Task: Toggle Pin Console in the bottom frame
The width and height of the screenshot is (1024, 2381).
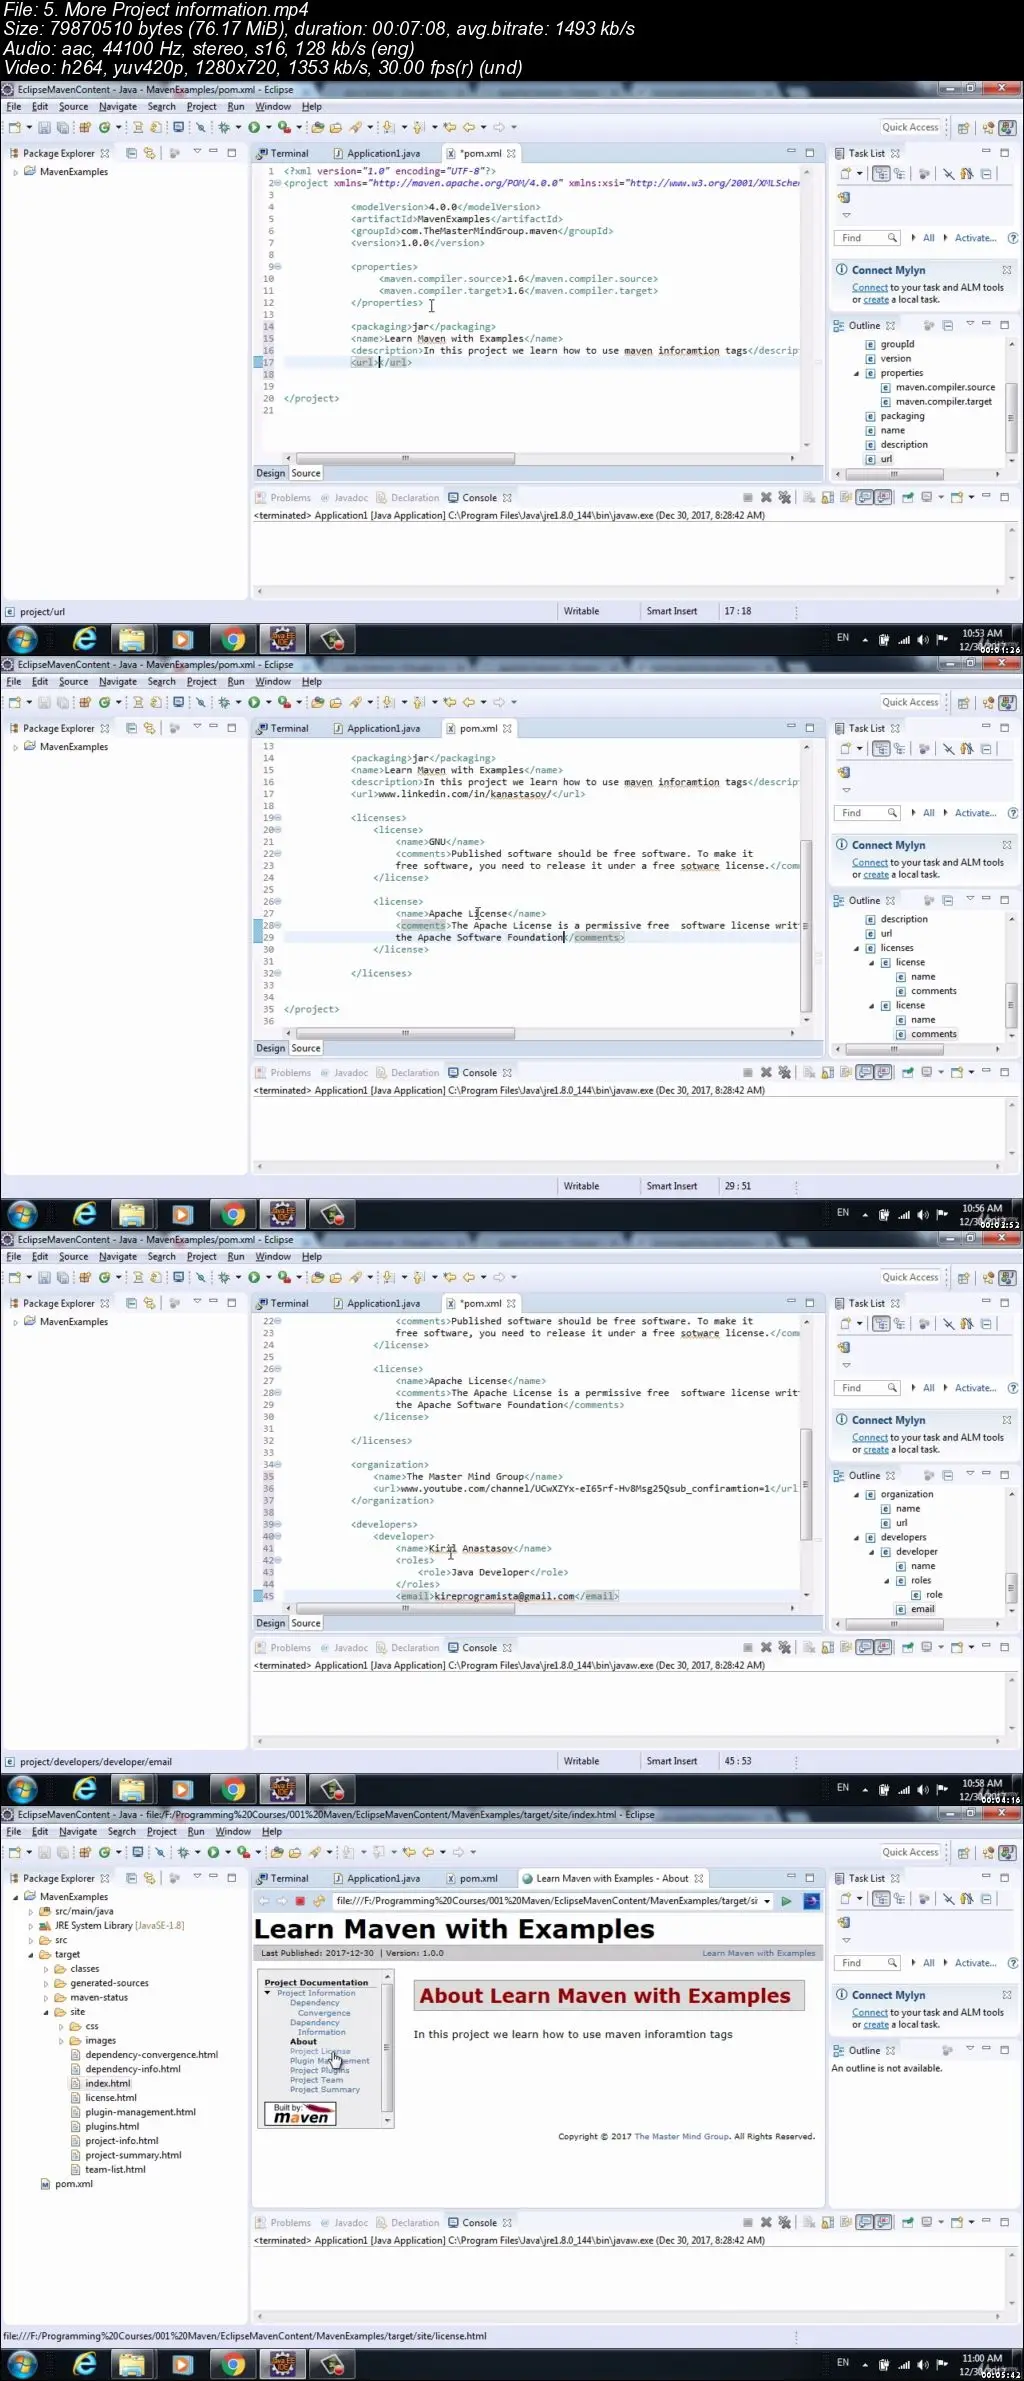Action: point(907,2222)
